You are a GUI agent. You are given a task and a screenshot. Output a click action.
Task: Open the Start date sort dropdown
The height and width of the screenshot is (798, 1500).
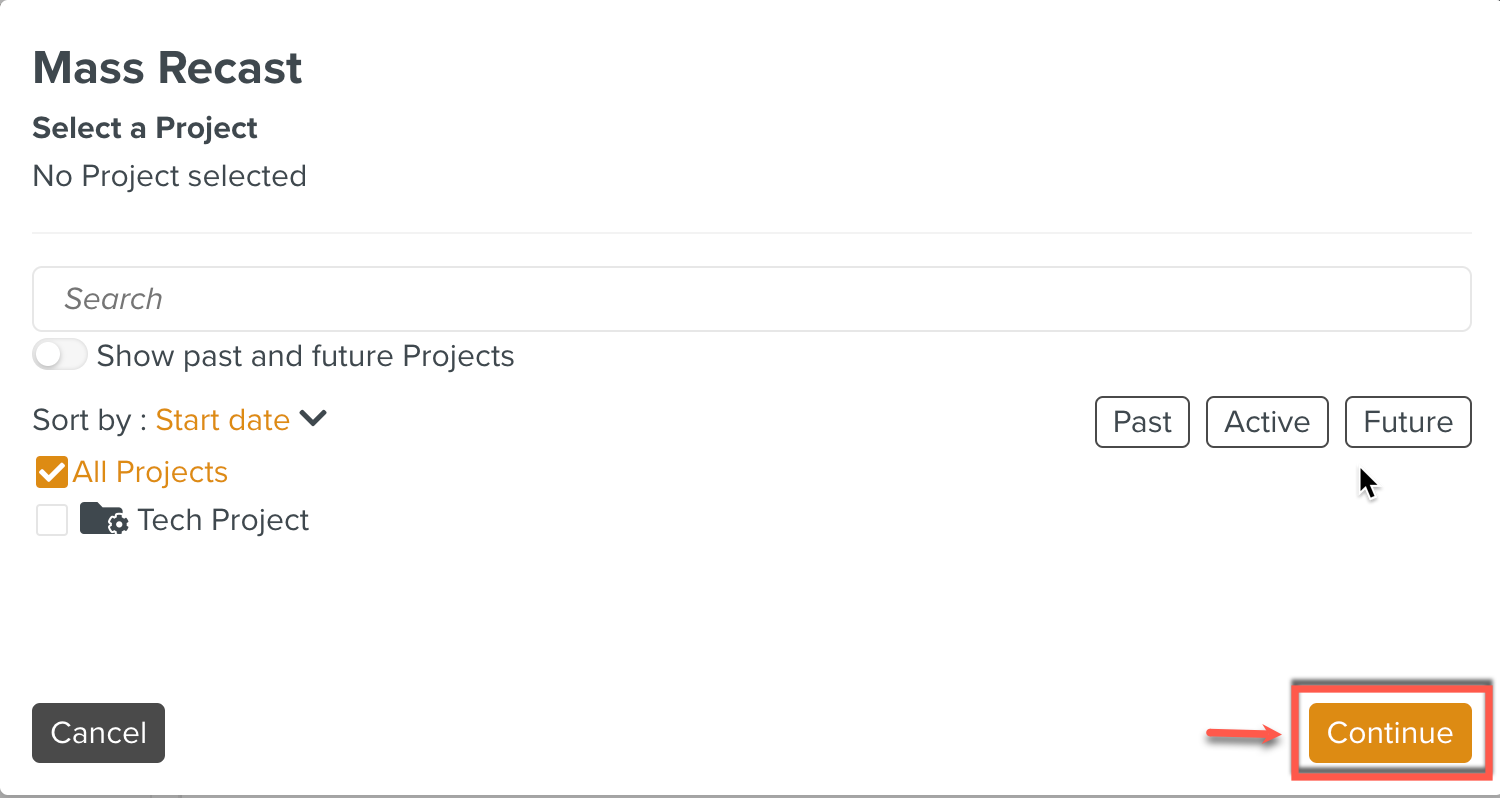(x=223, y=420)
